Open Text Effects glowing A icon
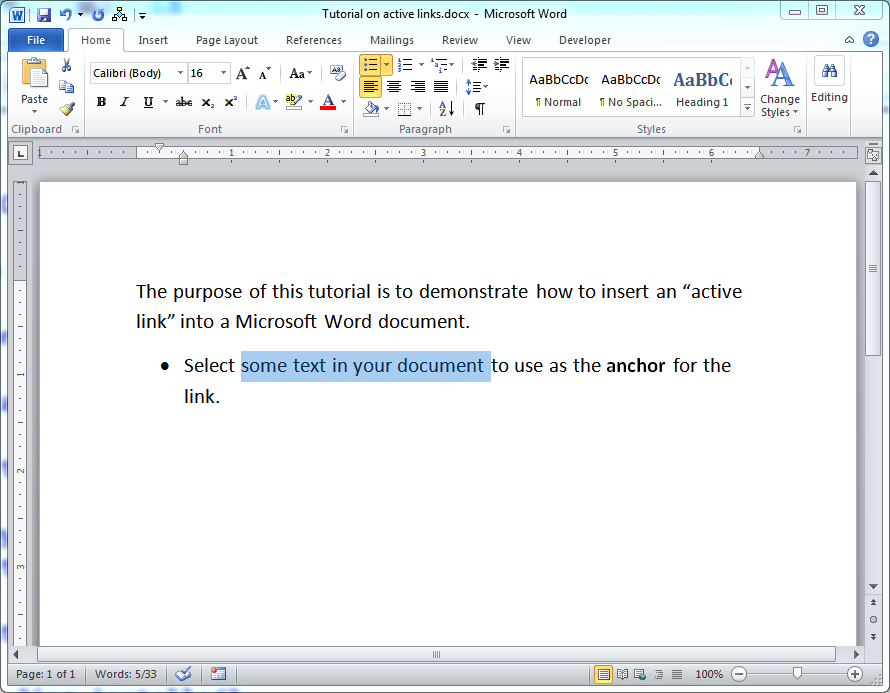The image size is (890, 693). 263,102
